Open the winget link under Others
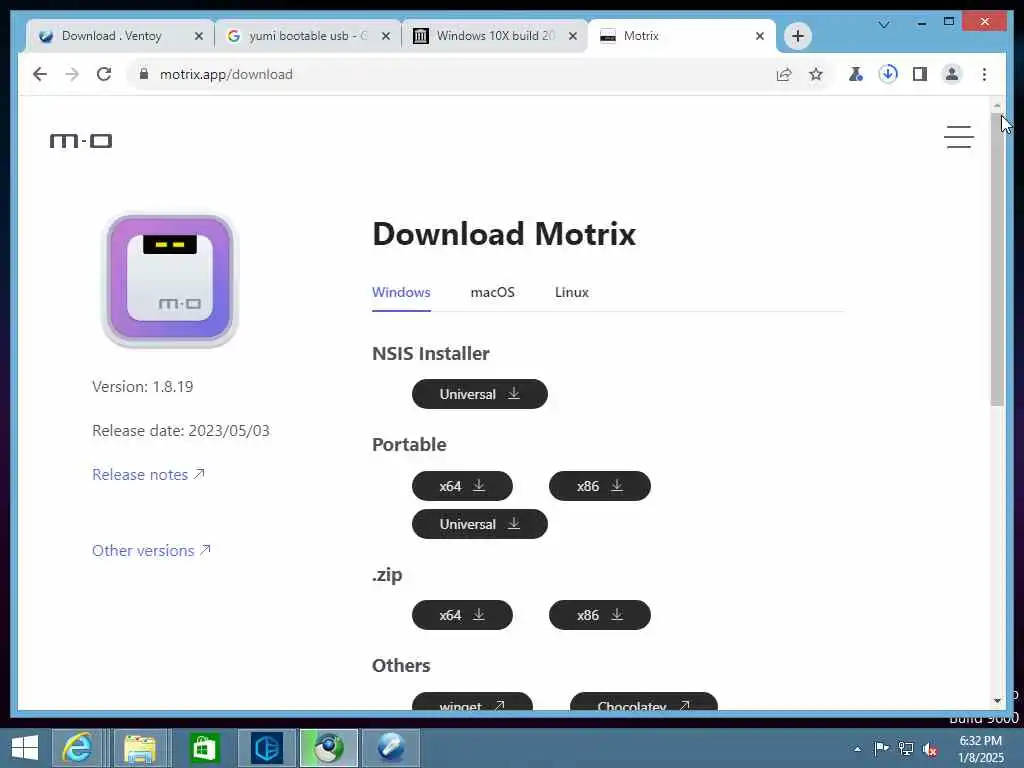This screenshot has width=1024, height=768. click(472, 702)
